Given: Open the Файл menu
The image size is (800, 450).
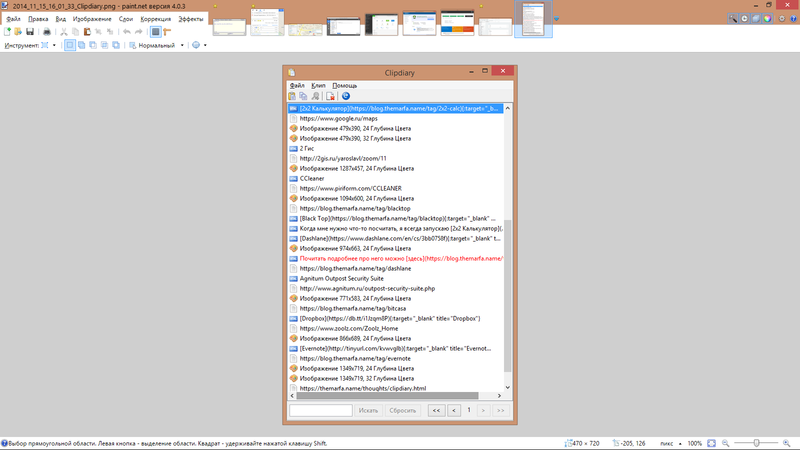Looking at the screenshot, I should click(x=13, y=19).
